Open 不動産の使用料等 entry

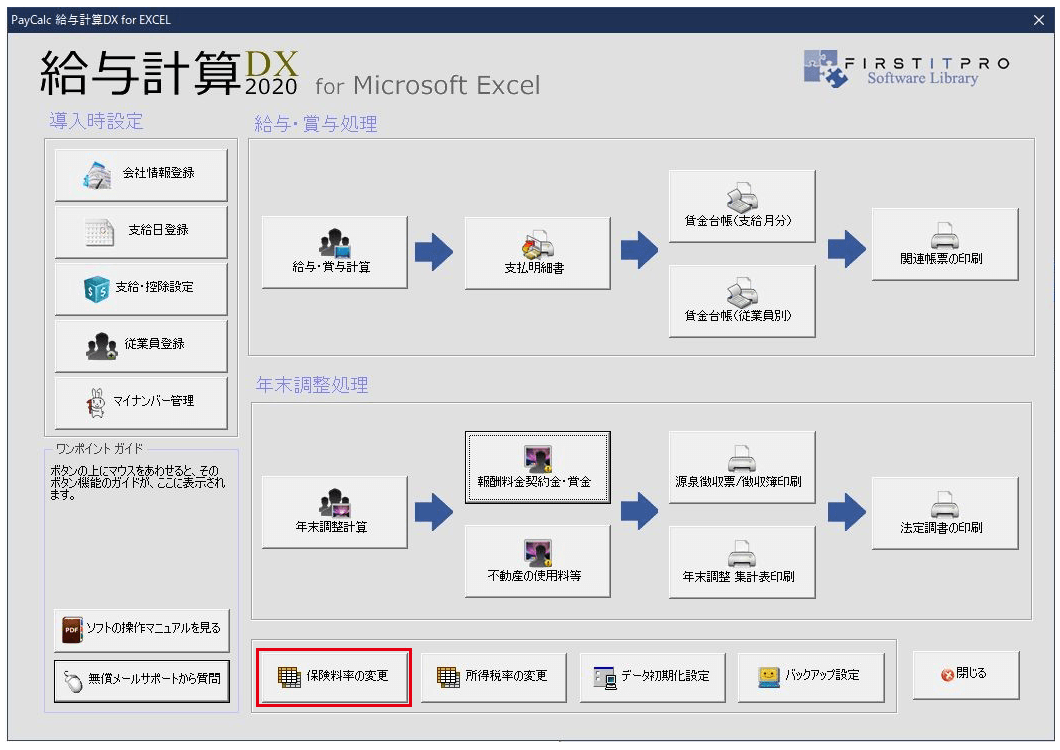(537, 561)
